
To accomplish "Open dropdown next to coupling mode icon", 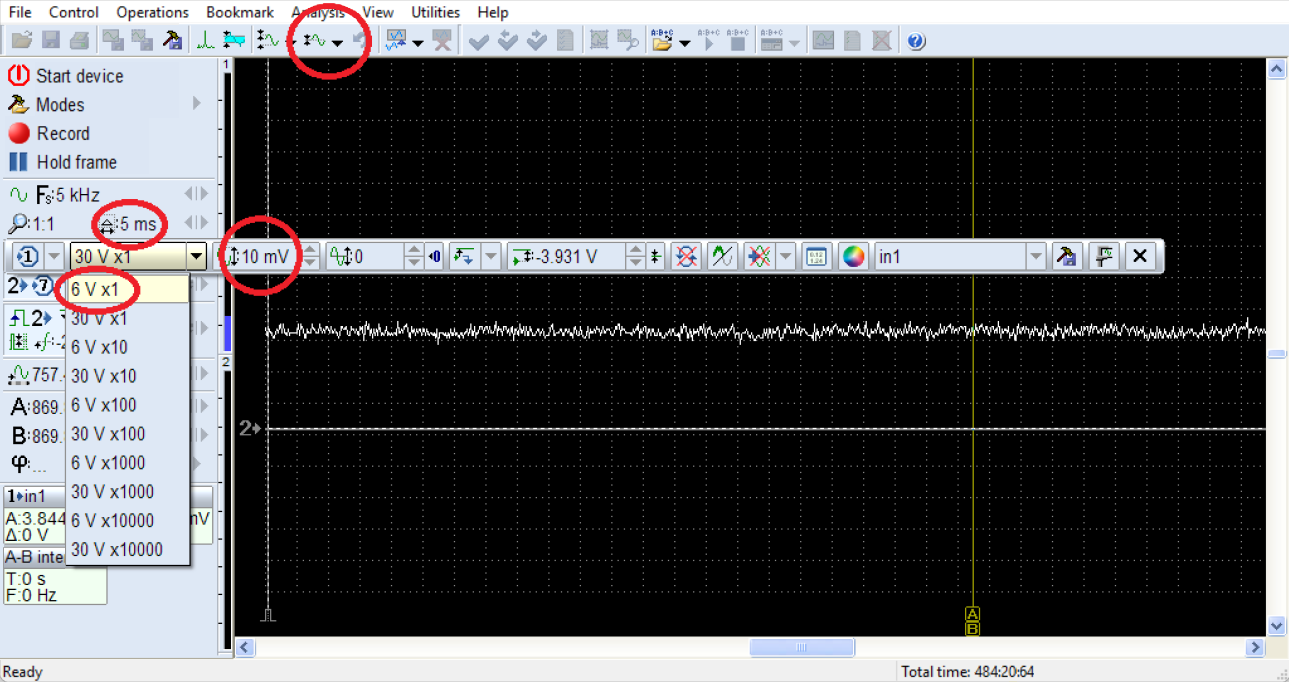I will tap(490, 257).
